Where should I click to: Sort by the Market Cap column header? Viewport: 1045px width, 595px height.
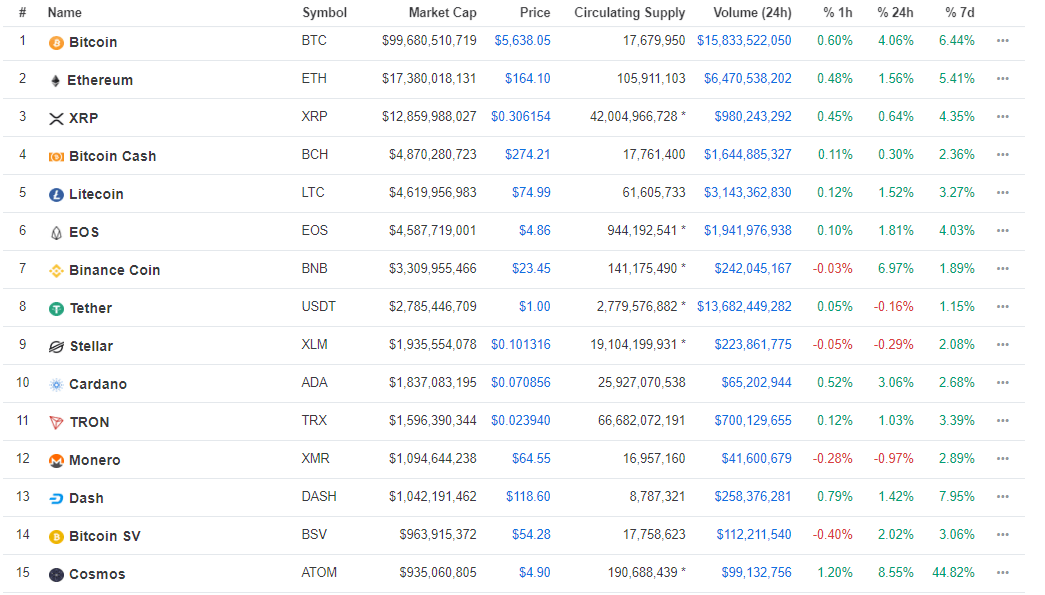pyautogui.click(x=443, y=13)
